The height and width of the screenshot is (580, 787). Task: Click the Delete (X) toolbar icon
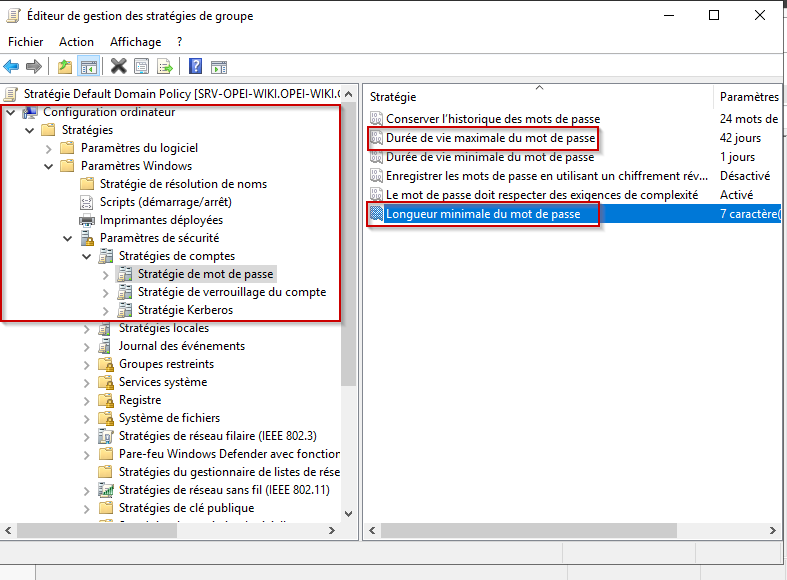click(118, 66)
